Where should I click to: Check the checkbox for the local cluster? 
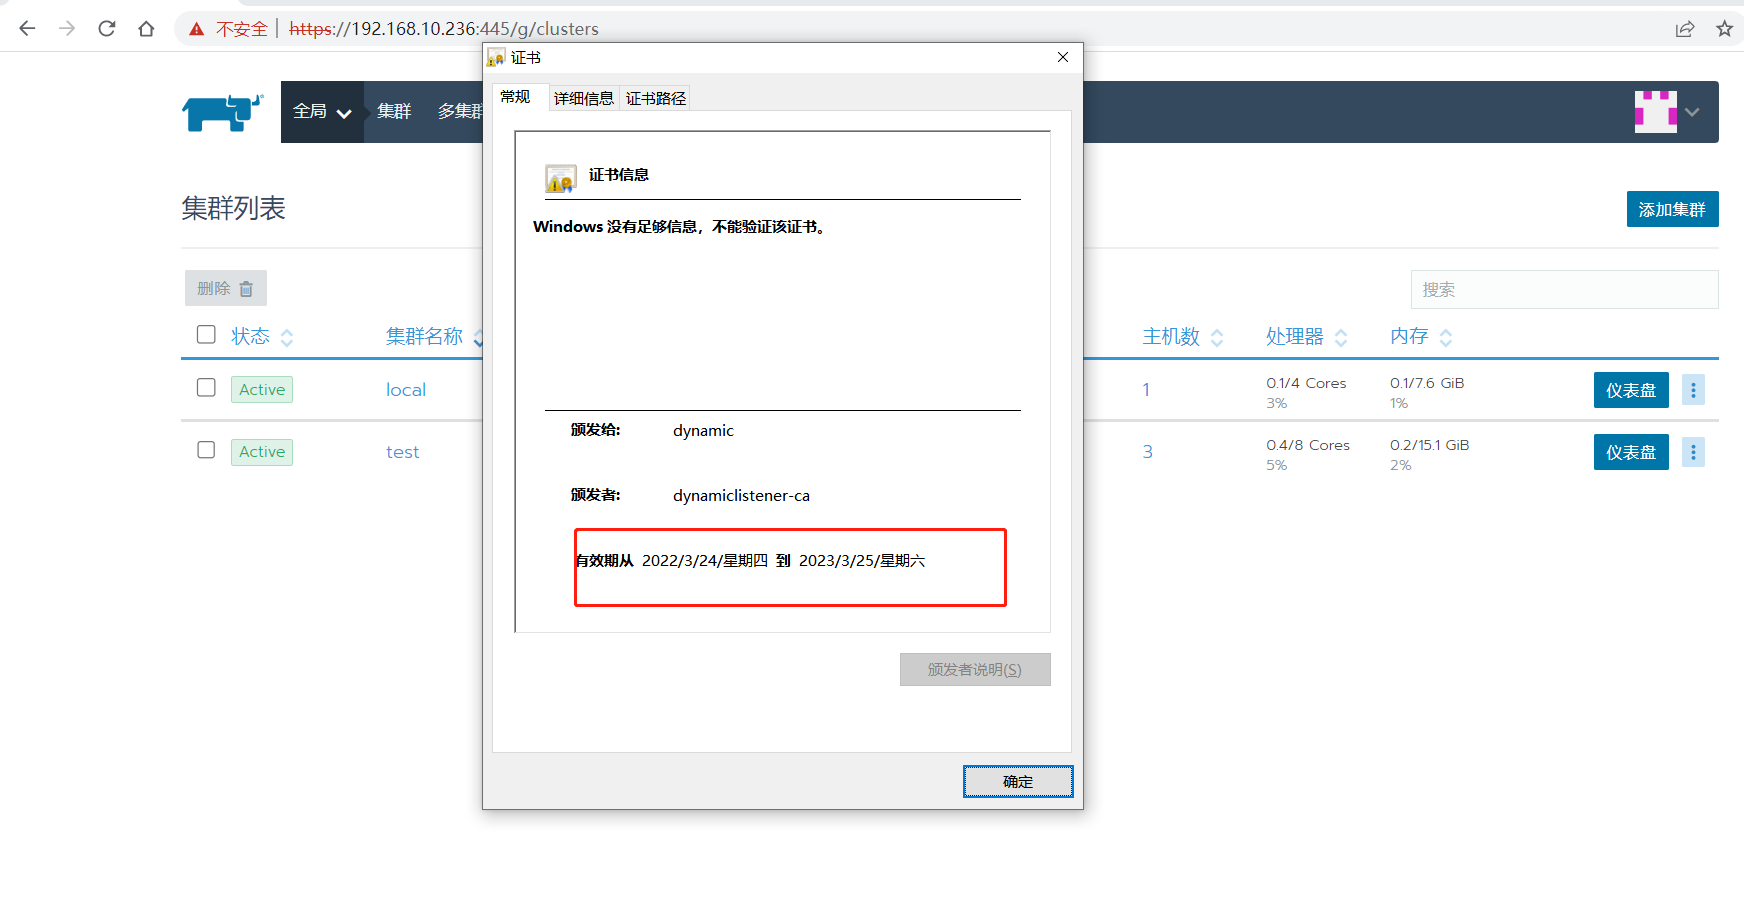click(x=205, y=388)
